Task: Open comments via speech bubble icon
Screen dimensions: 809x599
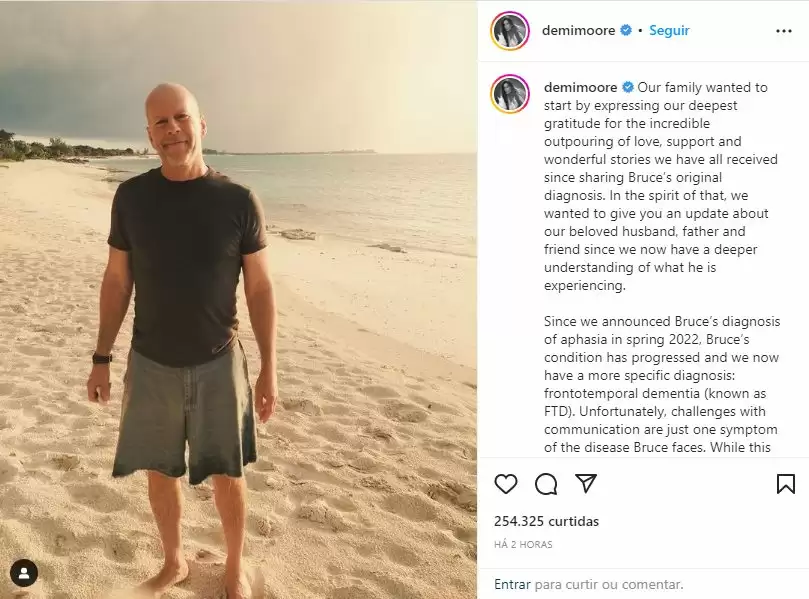Action: point(546,484)
